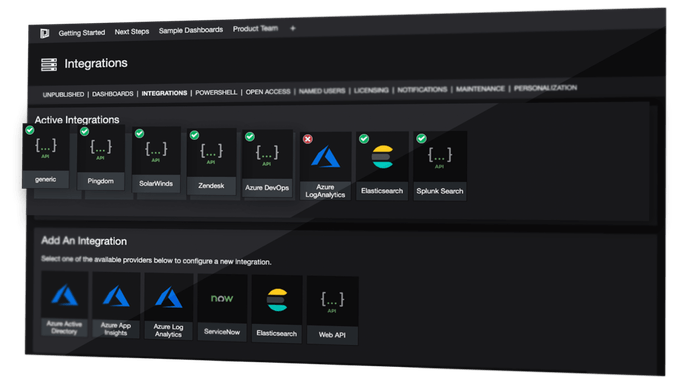Click the Pingdom label
This screenshot has height=380, width=676.
coord(100,181)
